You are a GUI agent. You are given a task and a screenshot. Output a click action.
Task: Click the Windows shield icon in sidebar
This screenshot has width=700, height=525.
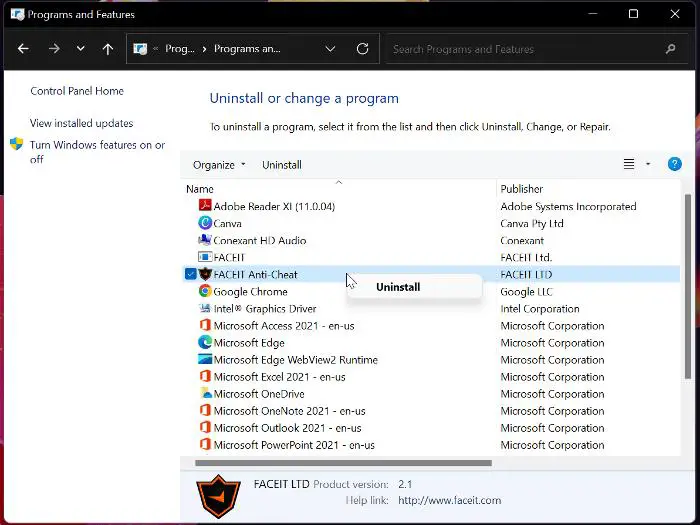click(x=17, y=144)
